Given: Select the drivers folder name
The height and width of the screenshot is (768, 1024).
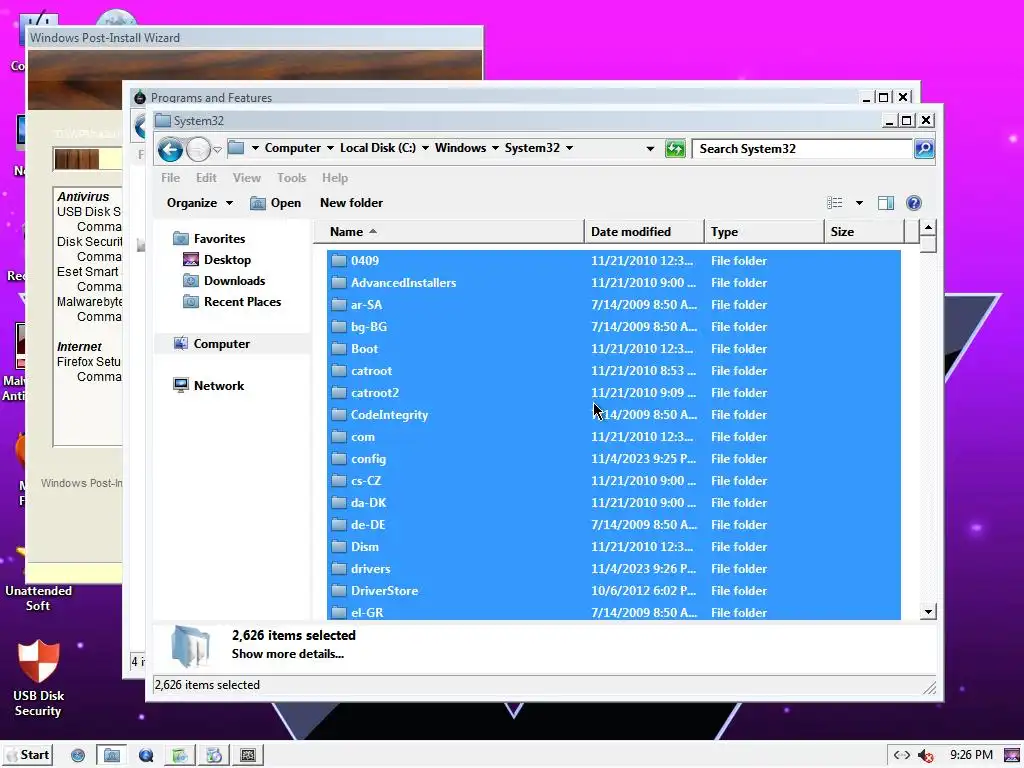Looking at the screenshot, I should (370, 569).
